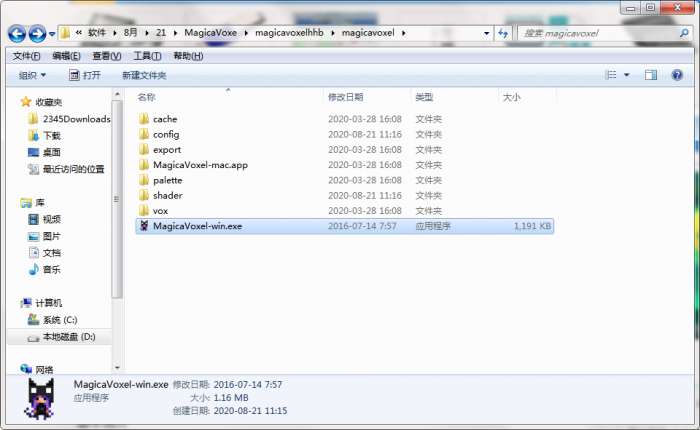Expand the arrow after 8月 breadcrumb
Screen dimensions: 700x430
tap(146, 33)
